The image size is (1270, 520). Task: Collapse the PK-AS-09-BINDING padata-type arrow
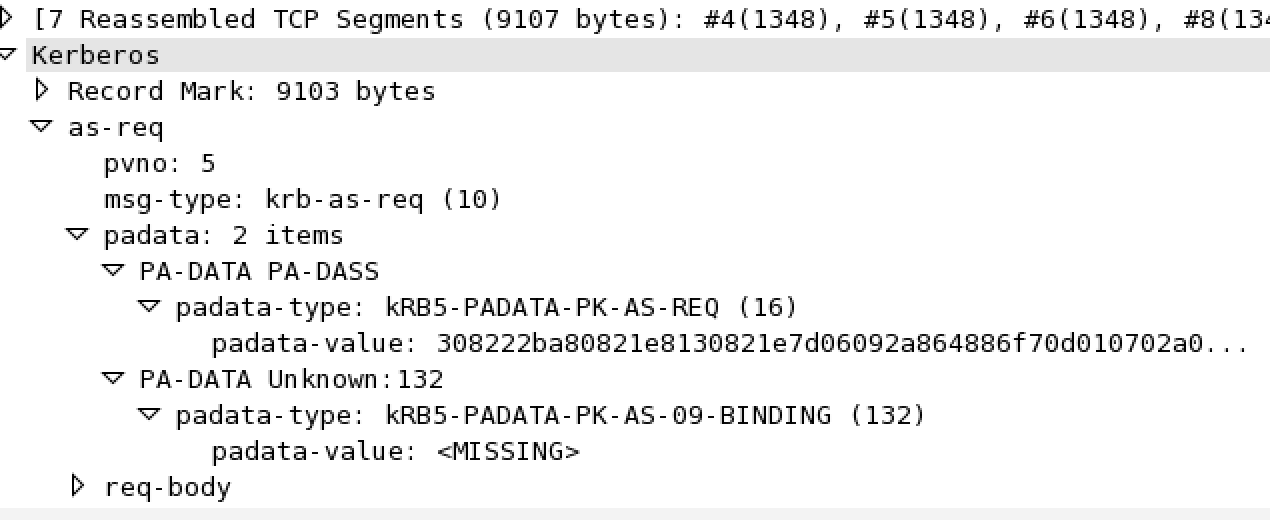[x=150, y=415]
